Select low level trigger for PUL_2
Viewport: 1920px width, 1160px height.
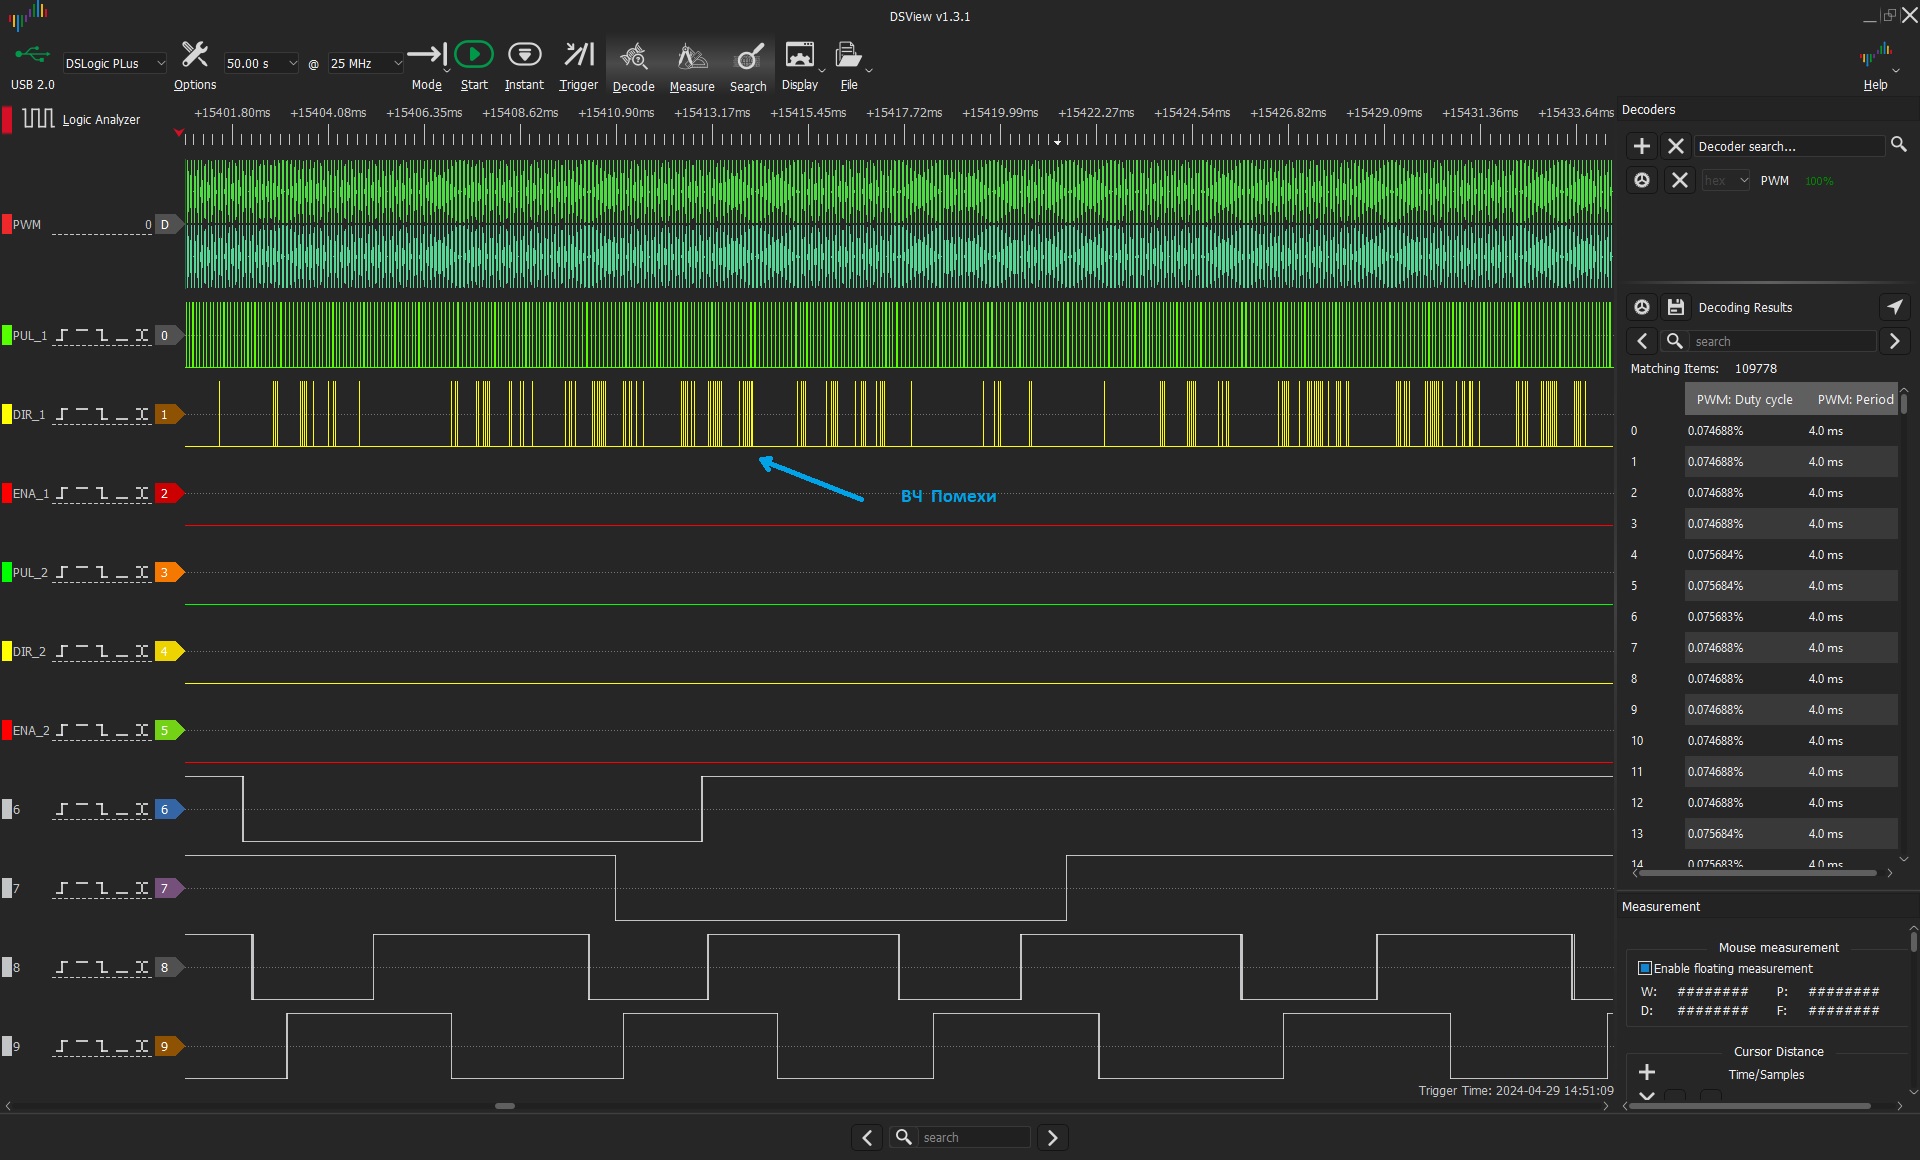pyautogui.click(x=122, y=572)
